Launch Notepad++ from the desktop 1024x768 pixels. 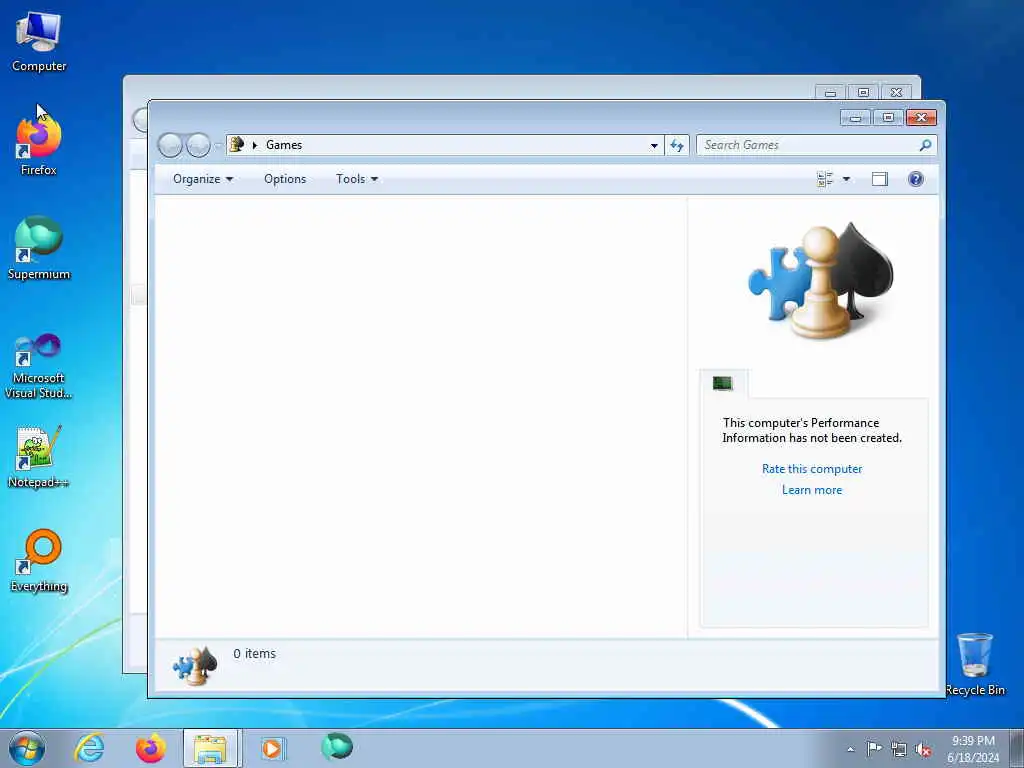tap(39, 457)
